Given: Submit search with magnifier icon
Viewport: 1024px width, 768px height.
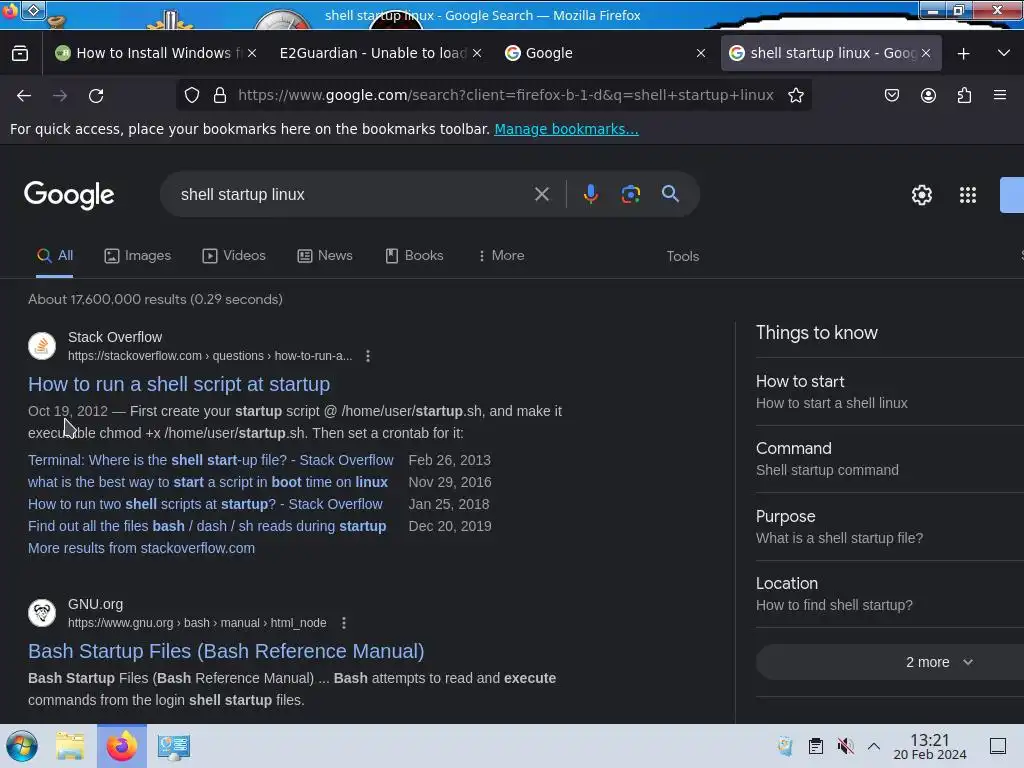Looking at the screenshot, I should tap(670, 194).
